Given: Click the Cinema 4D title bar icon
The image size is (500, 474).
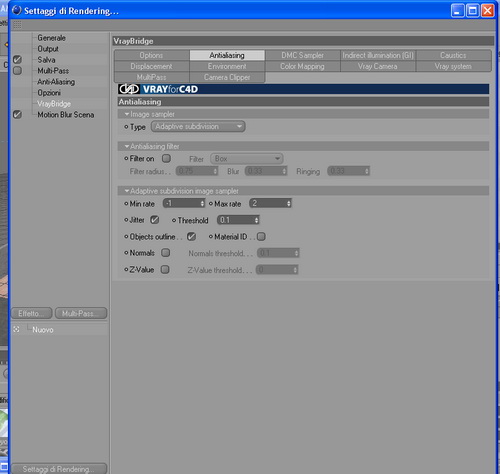Looking at the screenshot, I should coord(17,10).
